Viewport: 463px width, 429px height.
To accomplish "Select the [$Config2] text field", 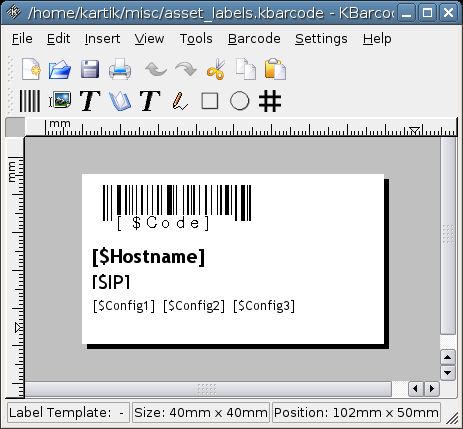I will [x=194, y=306].
